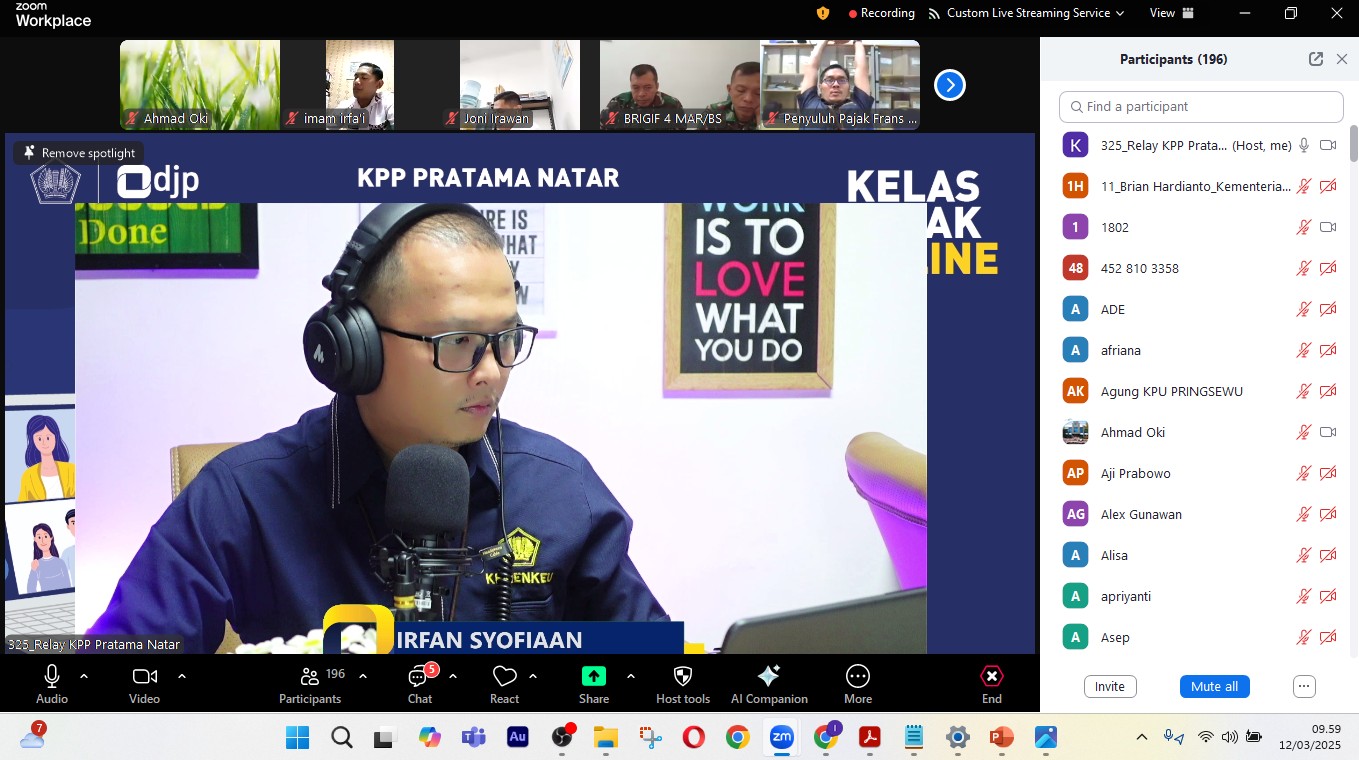Viewport: 1359px width, 760px height.
Task: Click the Find a participant search field
Action: (x=1200, y=107)
